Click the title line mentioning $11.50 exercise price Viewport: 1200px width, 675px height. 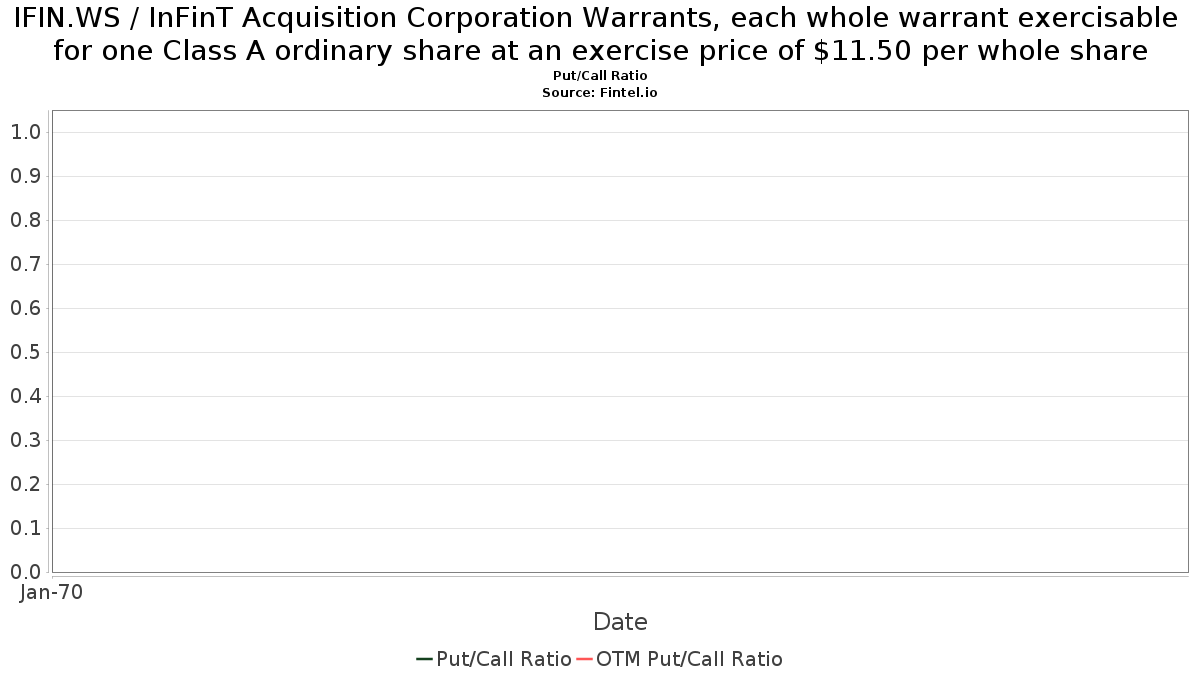[x=600, y=50]
